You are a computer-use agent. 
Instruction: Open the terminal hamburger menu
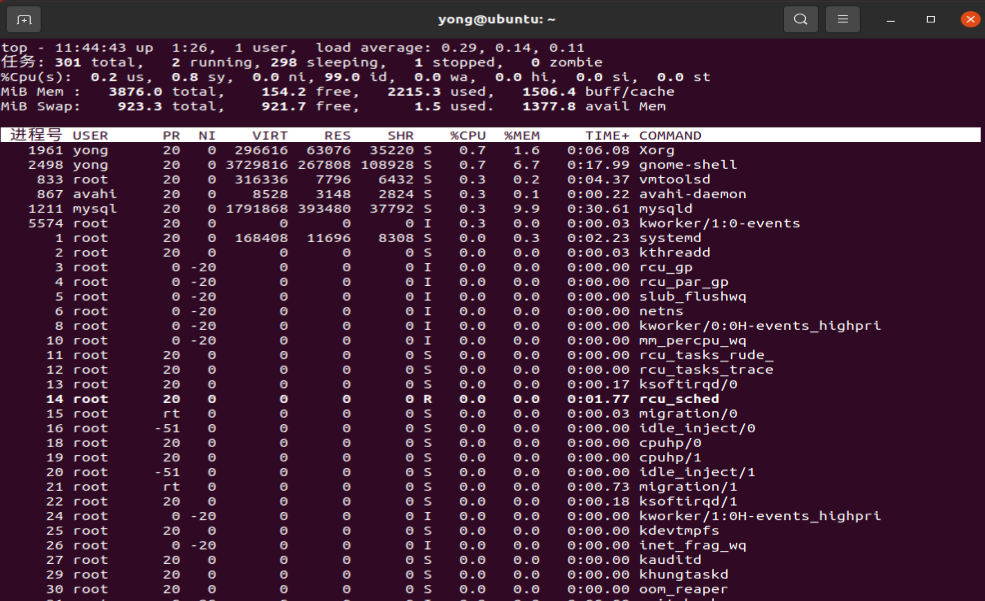click(842, 19)
